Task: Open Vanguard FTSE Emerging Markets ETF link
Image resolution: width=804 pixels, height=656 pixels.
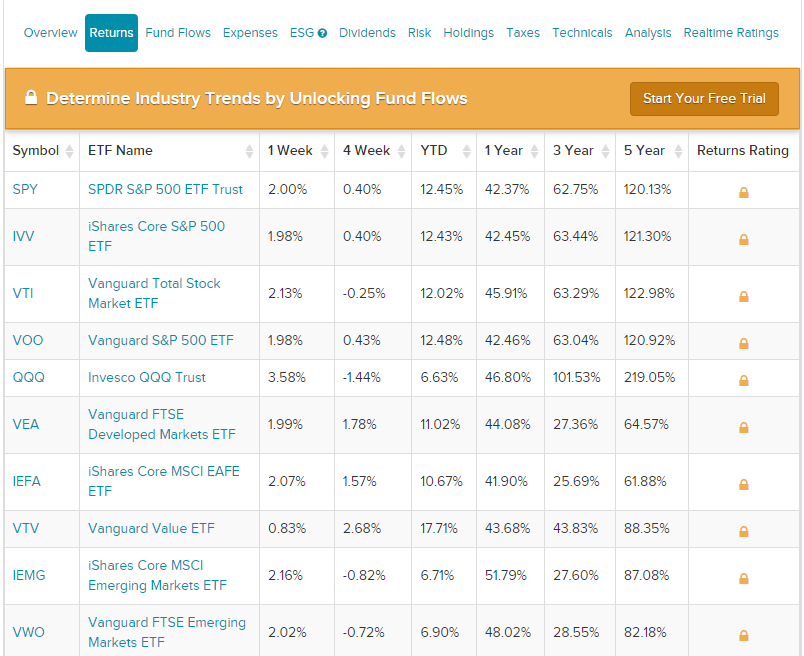Action: [167, 632]
